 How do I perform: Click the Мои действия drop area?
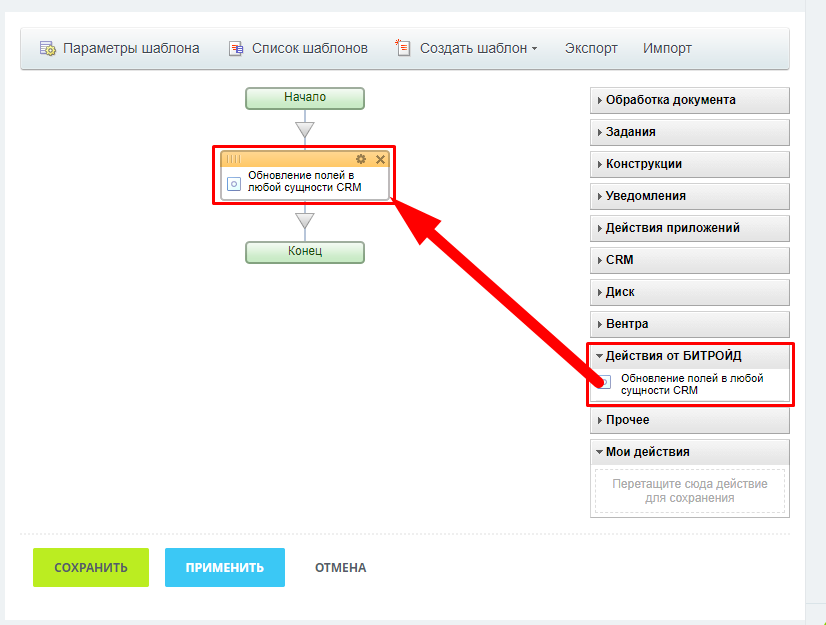[690, 491]
